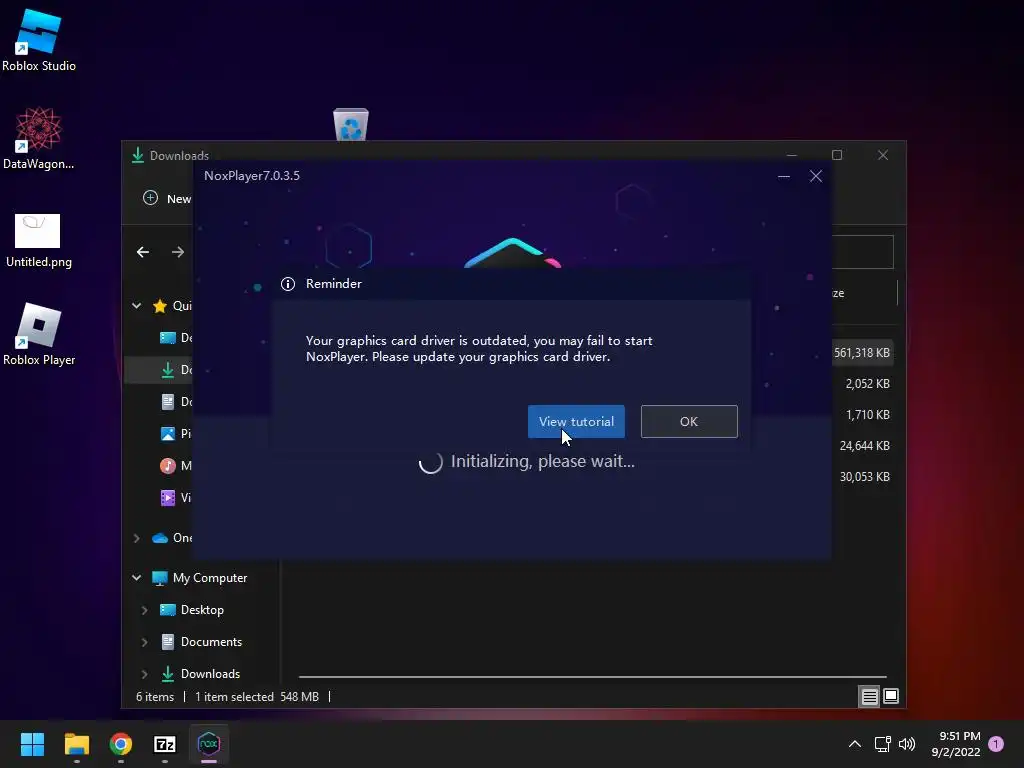Select the Downloads quick access entry icon
The image size is (1024, 768).
pos(168,370)
